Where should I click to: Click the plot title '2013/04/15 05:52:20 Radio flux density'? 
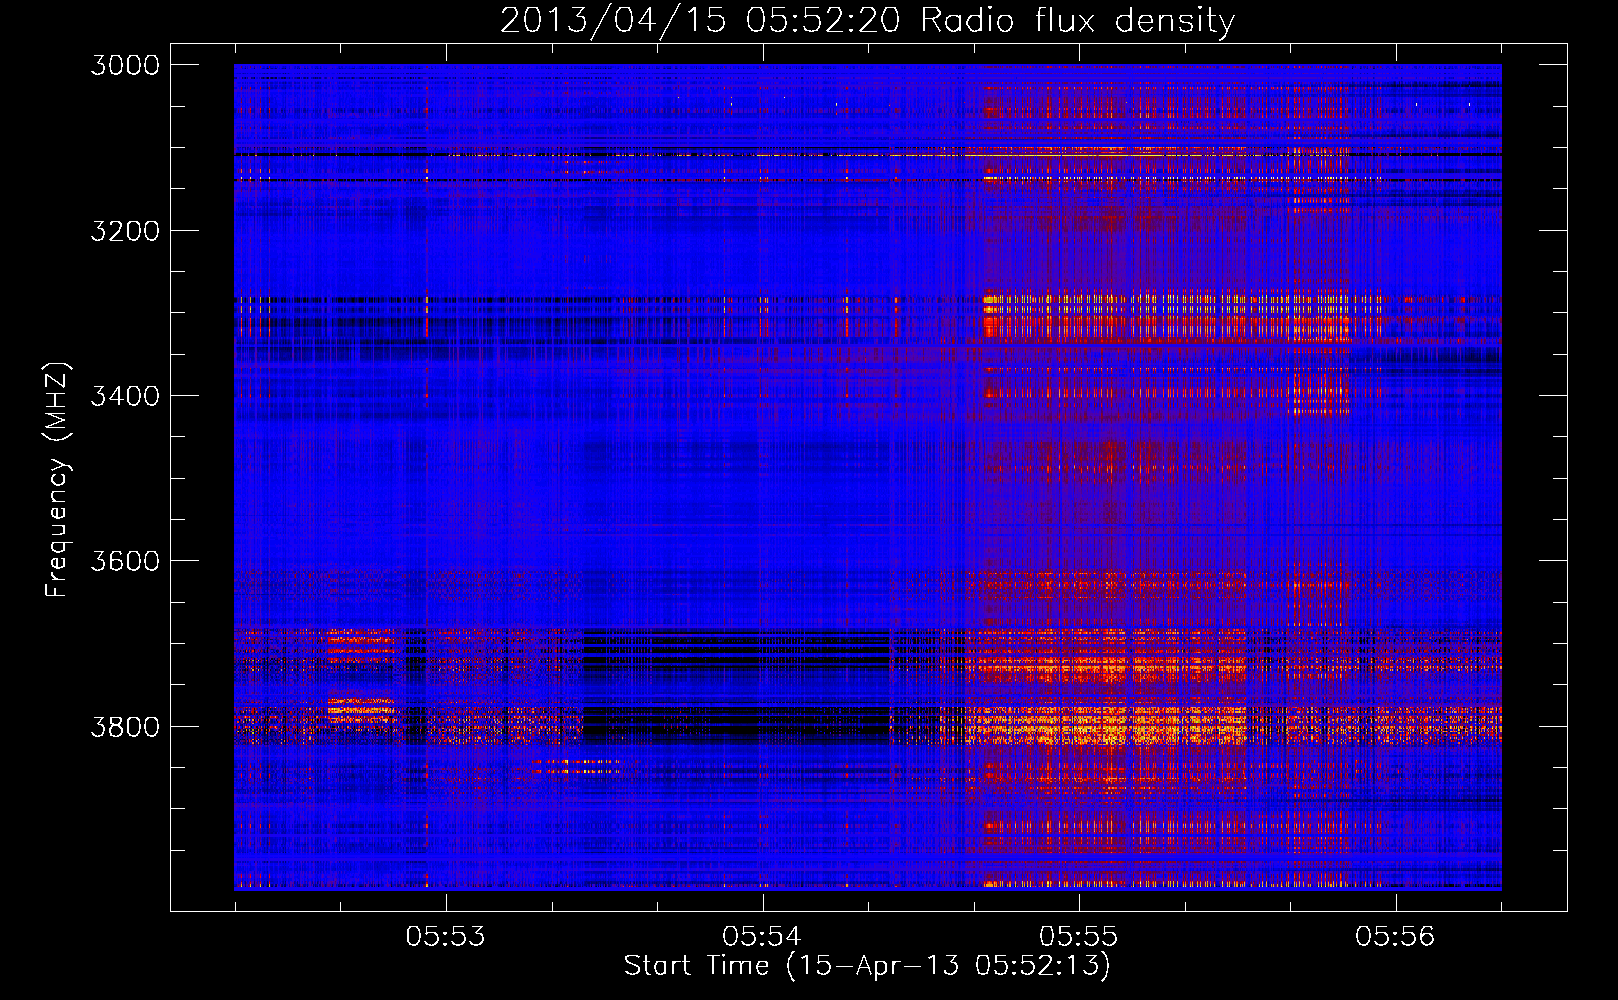click(867, 21)
